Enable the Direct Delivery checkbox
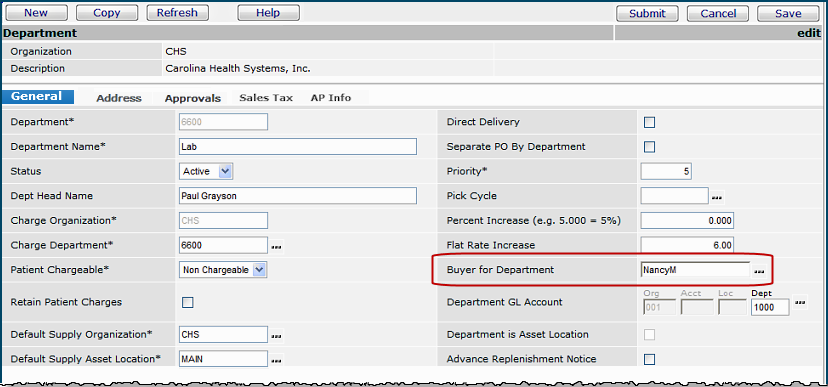The image size is (828, 387). click(x=650, y=122)
